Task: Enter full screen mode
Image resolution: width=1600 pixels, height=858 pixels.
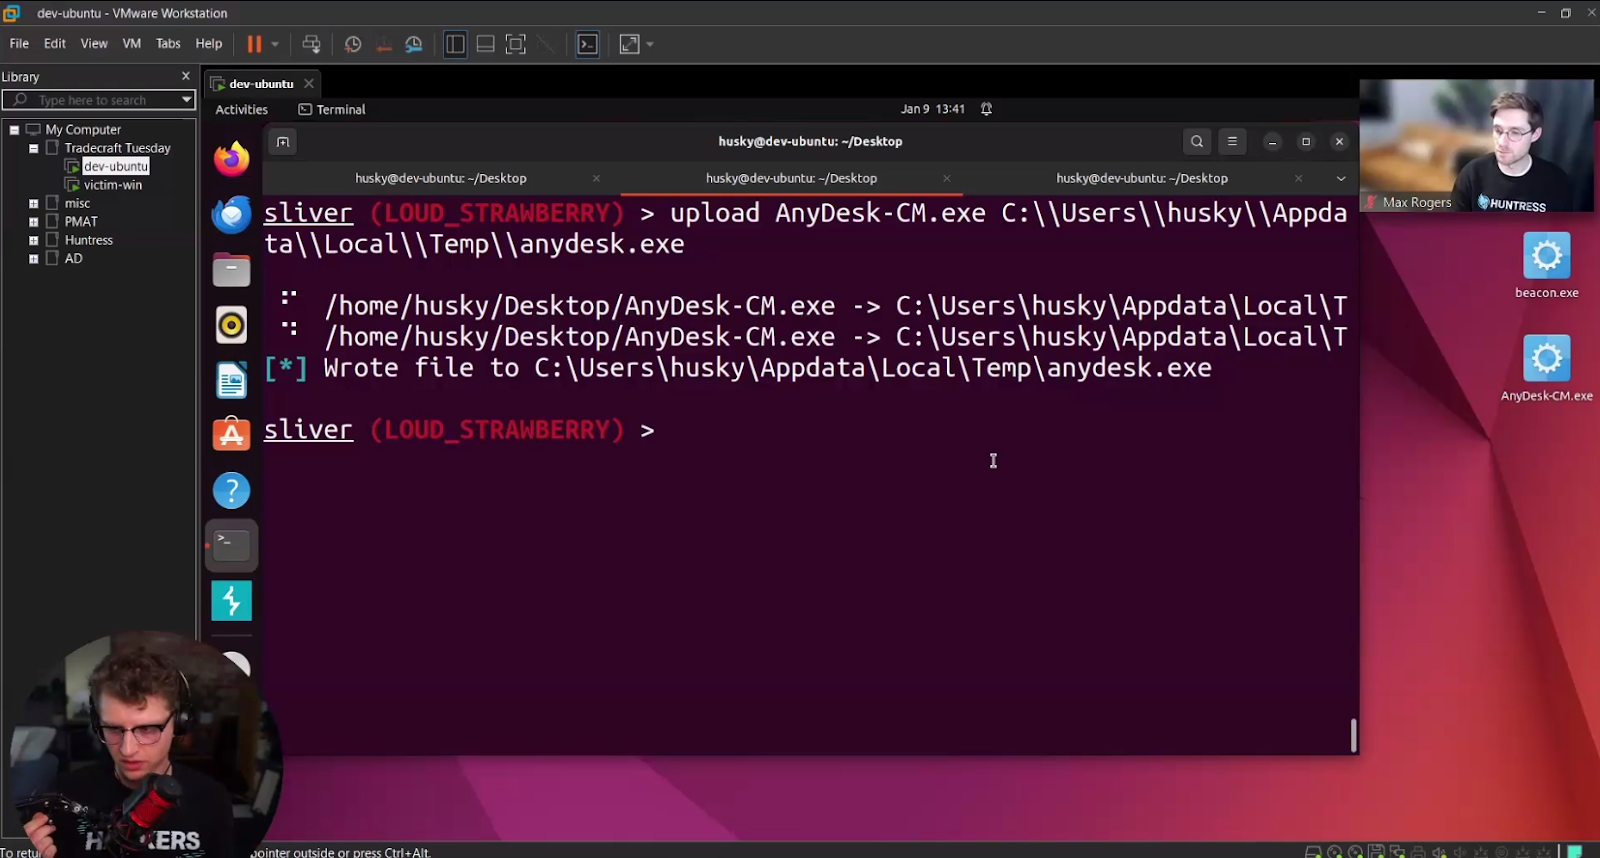Action: coord(516,44)
